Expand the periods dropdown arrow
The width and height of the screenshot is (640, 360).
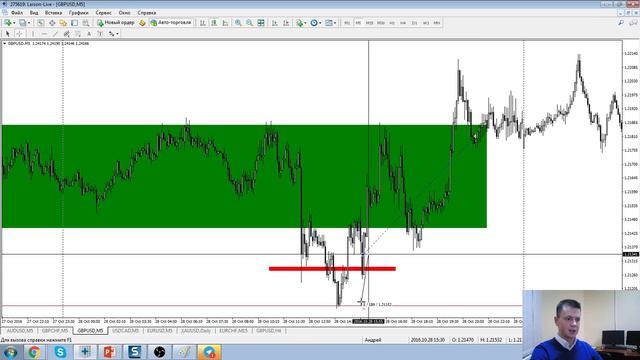[320, 23]
